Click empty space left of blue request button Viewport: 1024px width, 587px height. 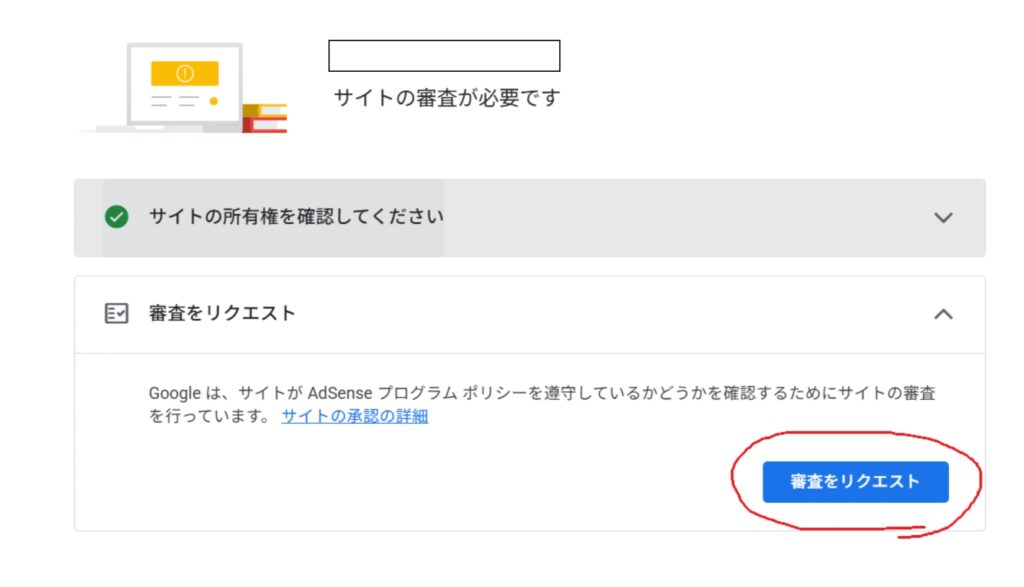500,482
